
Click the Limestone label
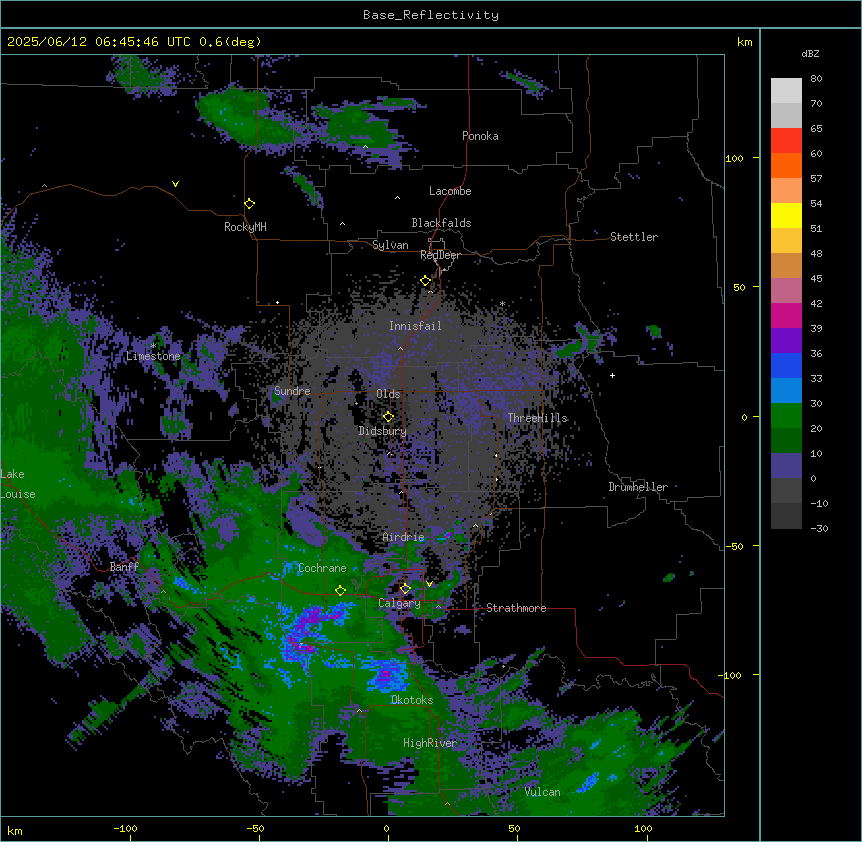pyautogui.click(x=153, y=356)
